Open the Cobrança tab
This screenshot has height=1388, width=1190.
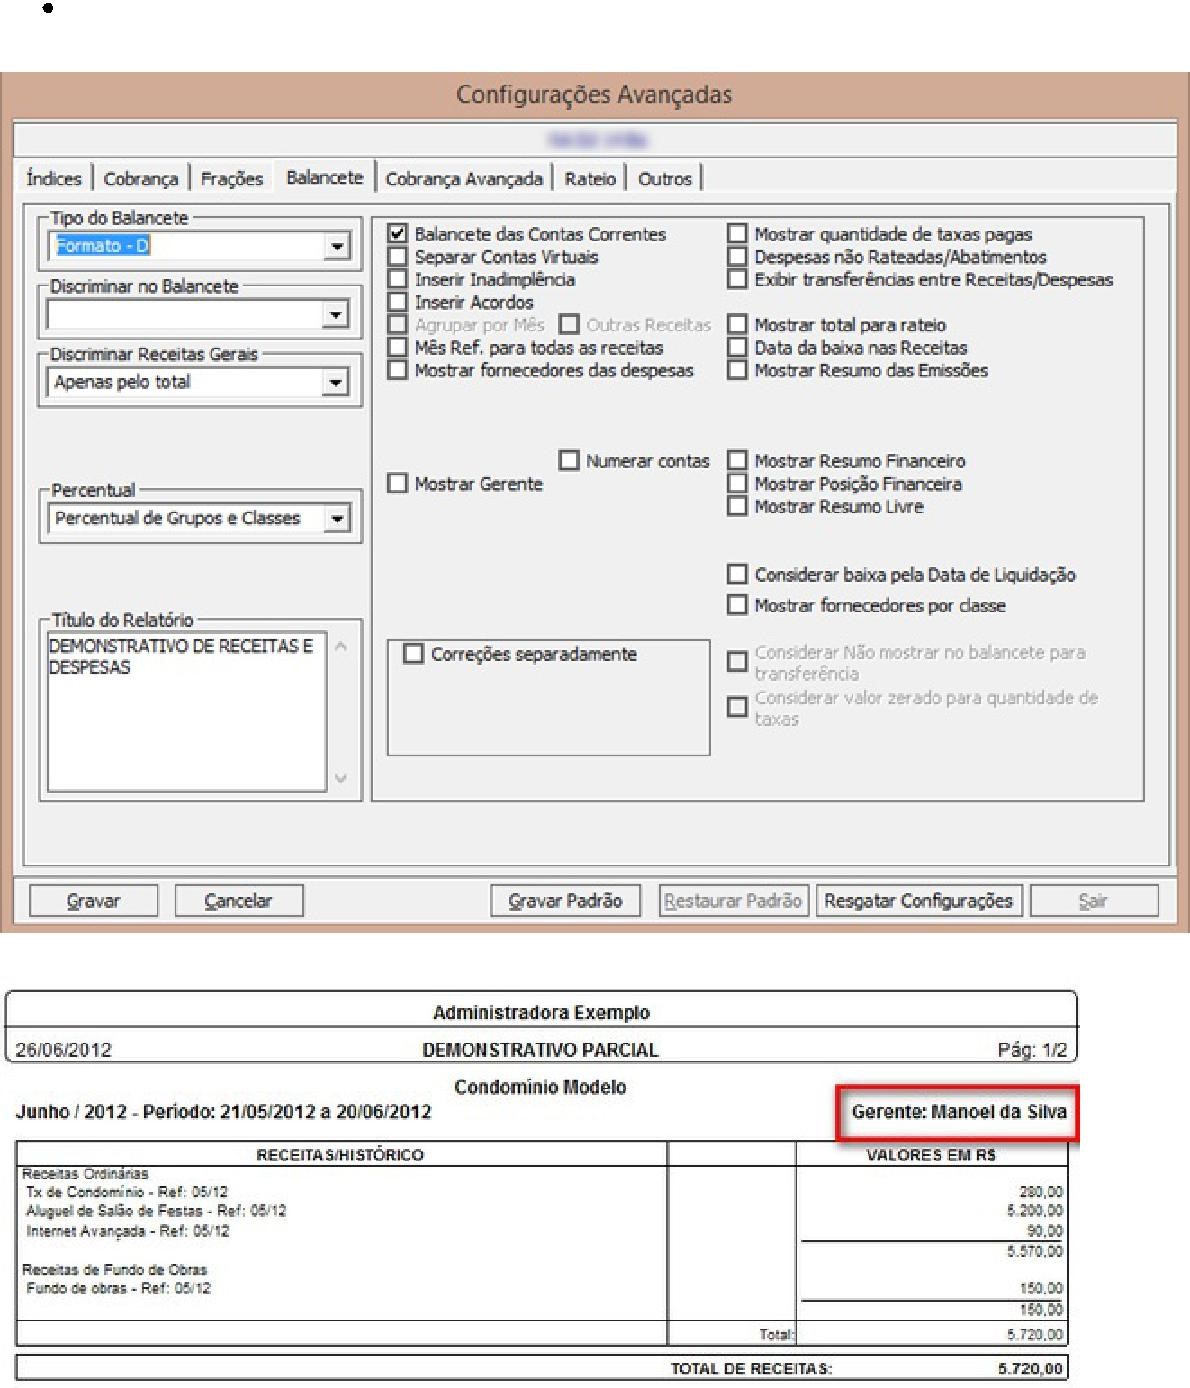click(140, 178)
